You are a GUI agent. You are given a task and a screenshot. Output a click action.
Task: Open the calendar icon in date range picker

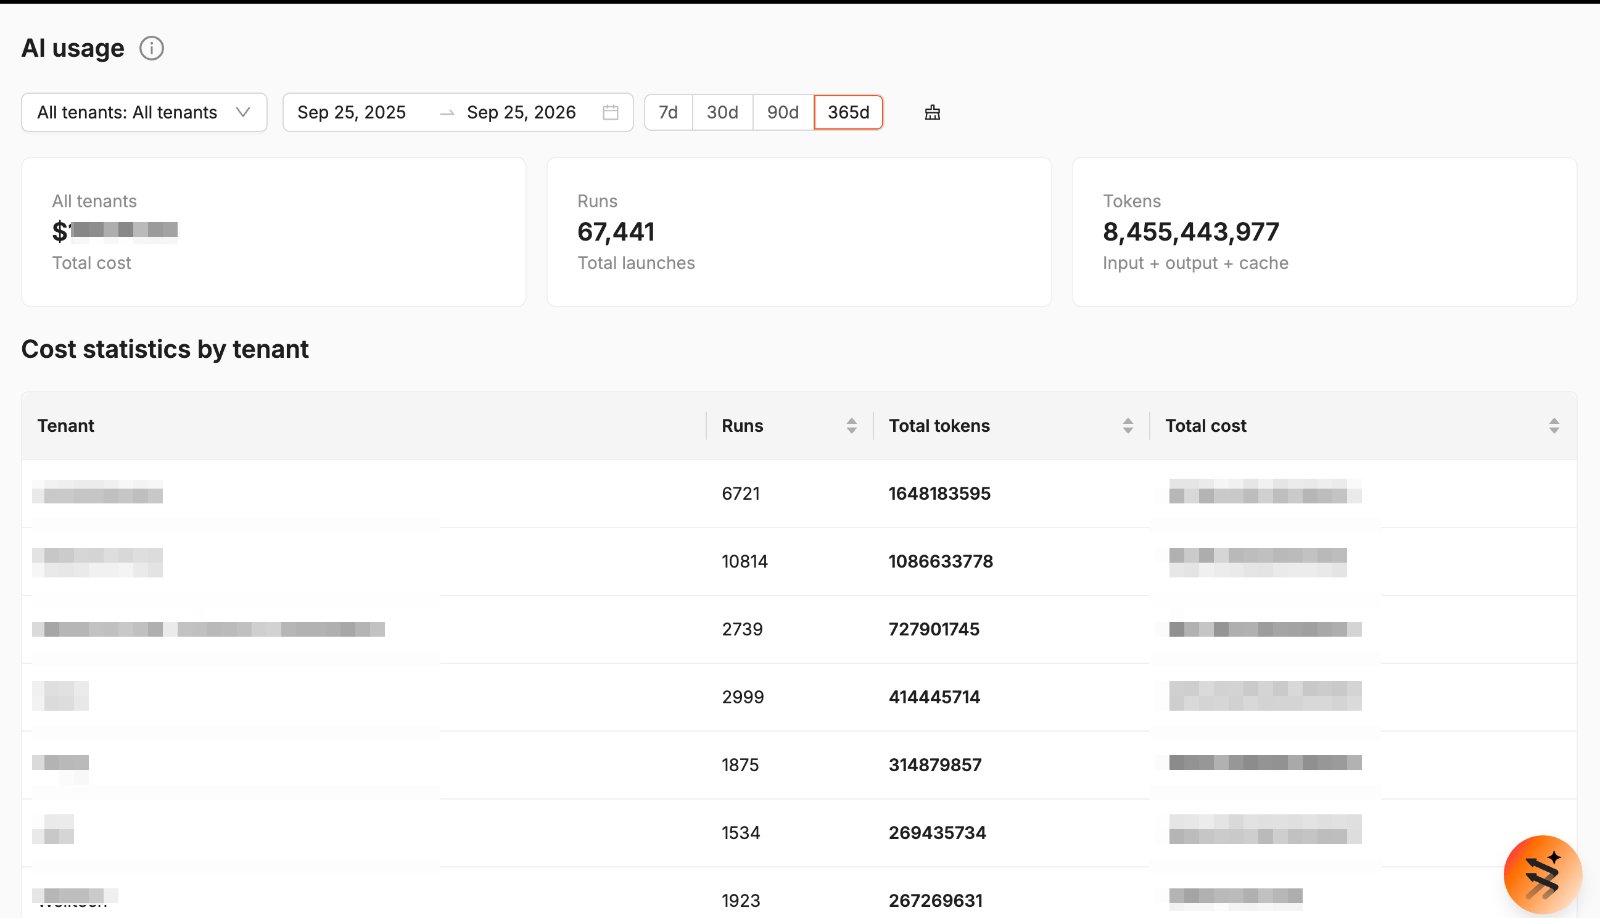tap(610, 112)
